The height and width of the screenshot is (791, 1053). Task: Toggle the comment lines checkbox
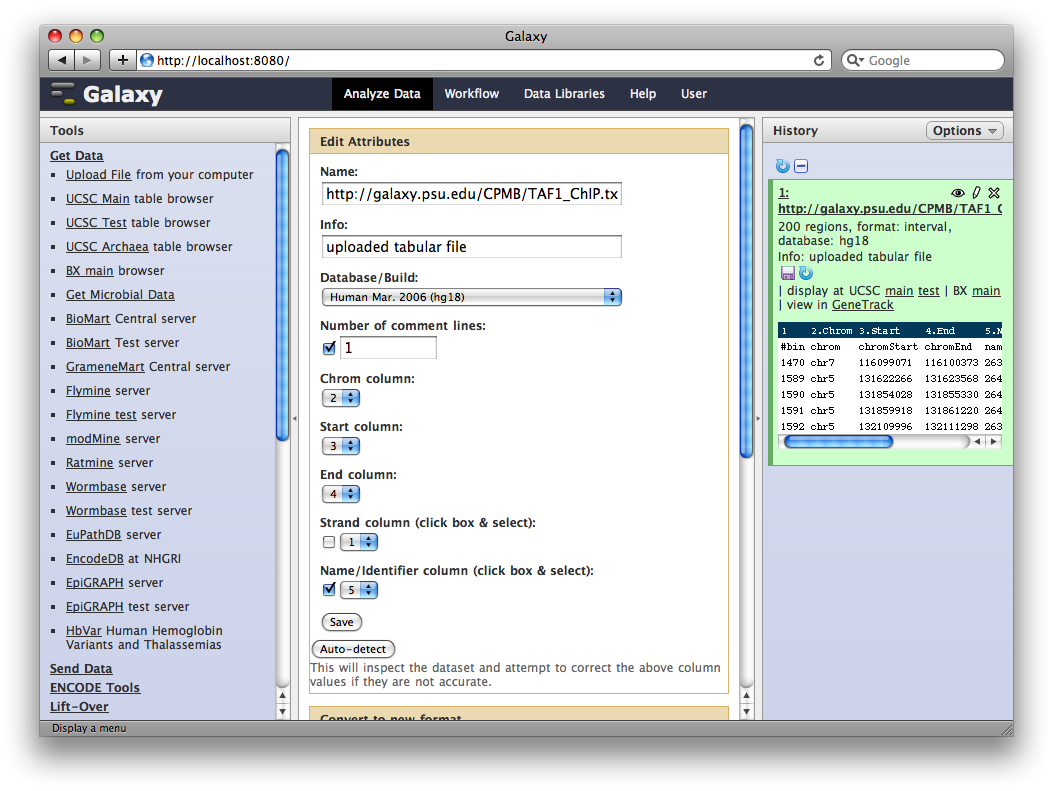329,348
